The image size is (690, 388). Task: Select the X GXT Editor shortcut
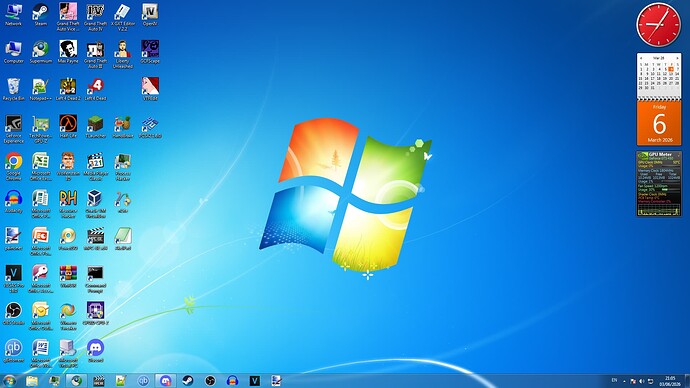tap(122, 17)
